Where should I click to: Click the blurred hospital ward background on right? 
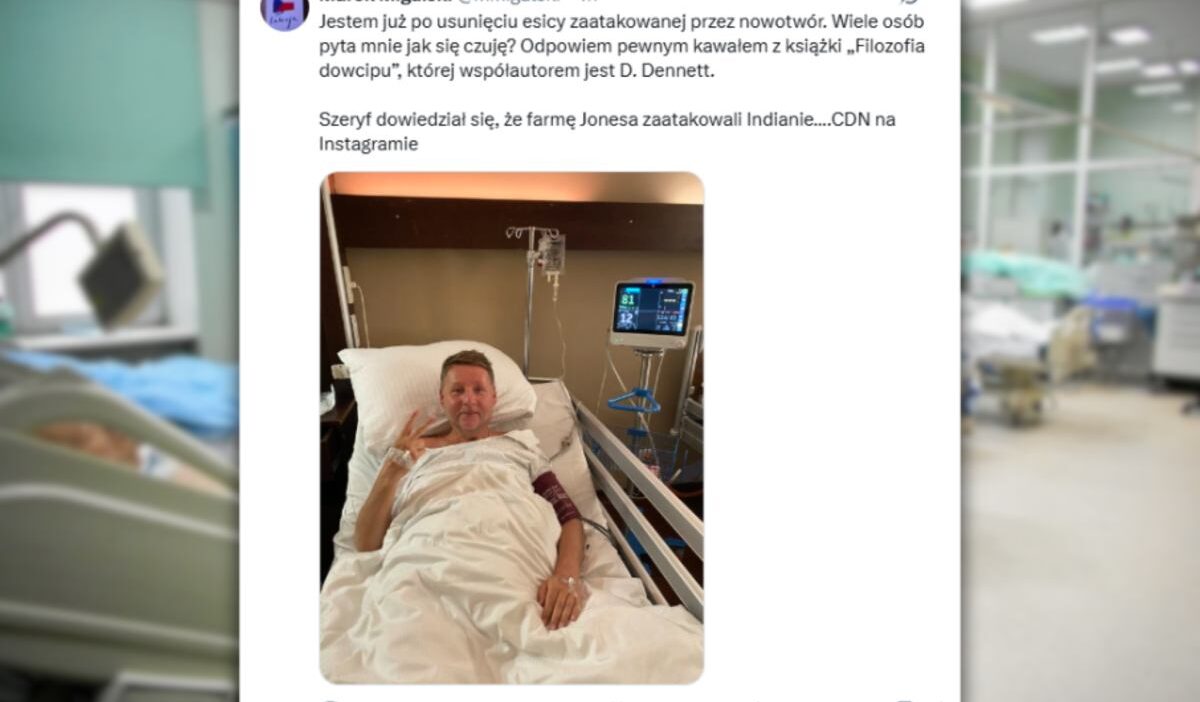click(1080, 350)
